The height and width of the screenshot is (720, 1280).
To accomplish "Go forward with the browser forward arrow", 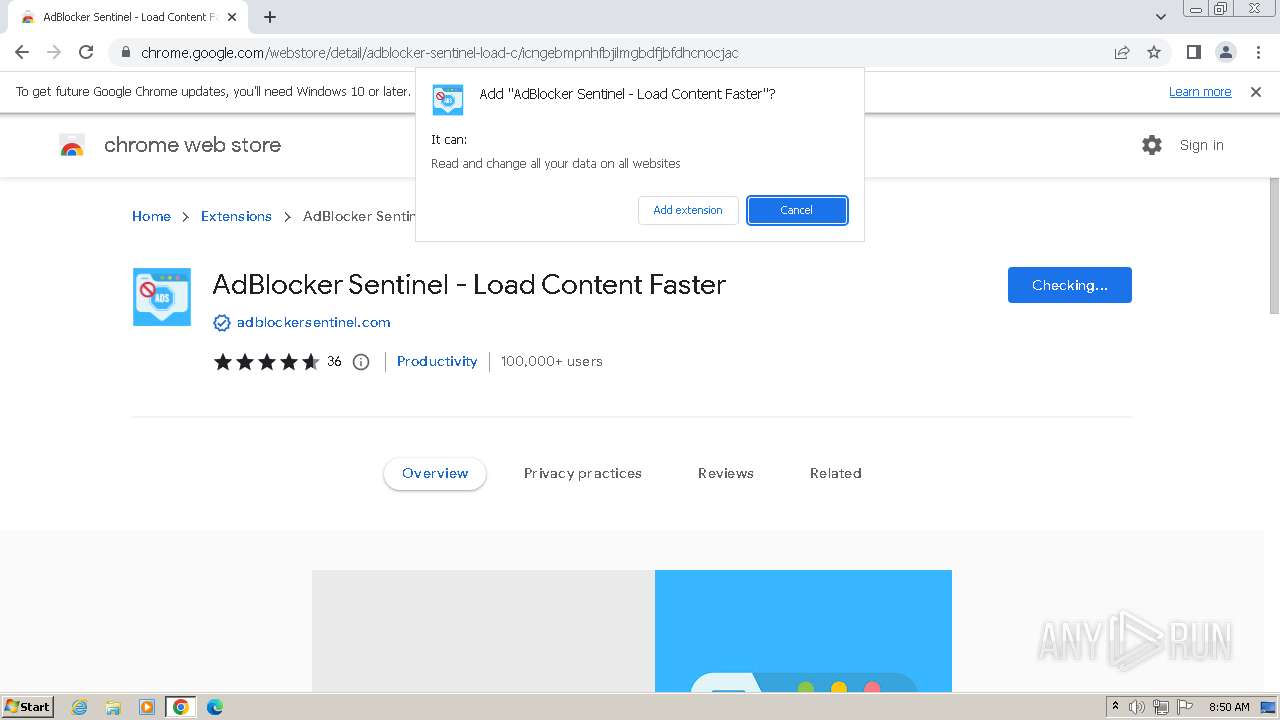I will [x=54, y=52].
